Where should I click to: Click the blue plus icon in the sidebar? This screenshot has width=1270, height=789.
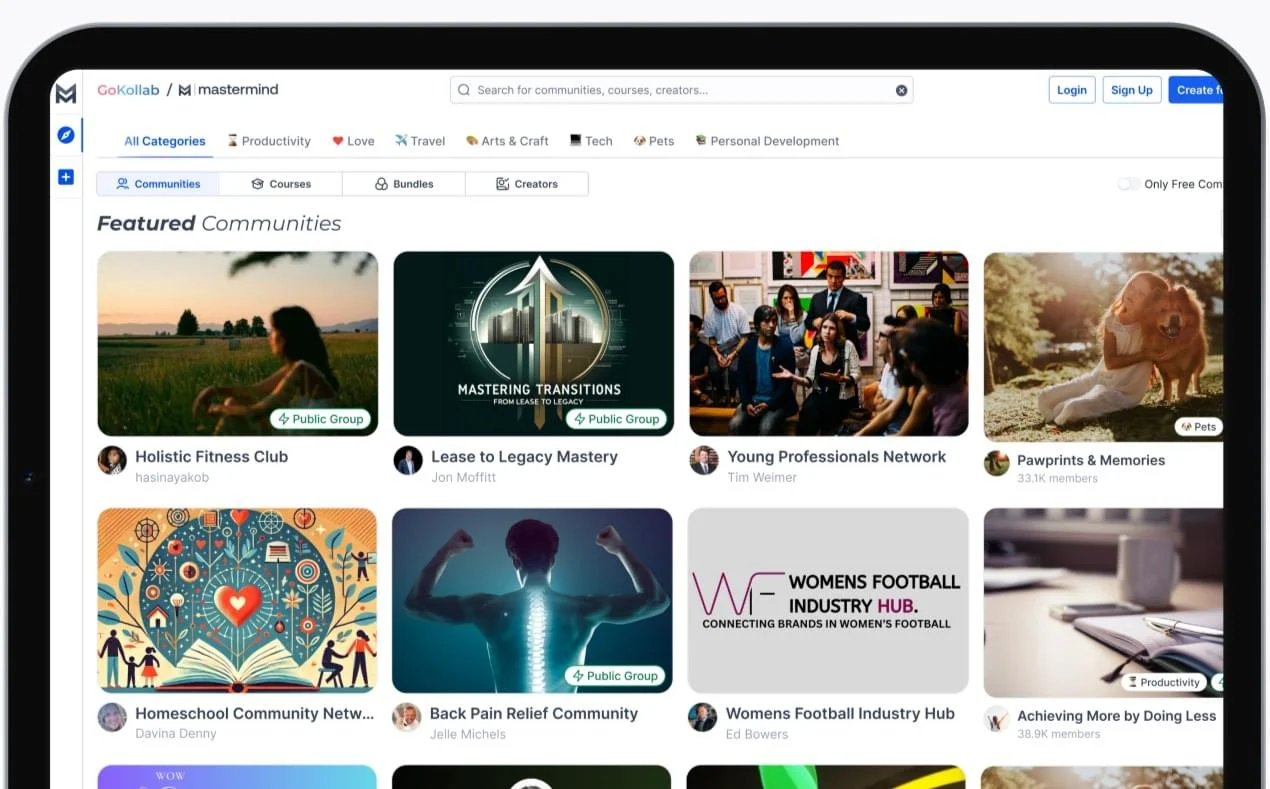point(66,177)
